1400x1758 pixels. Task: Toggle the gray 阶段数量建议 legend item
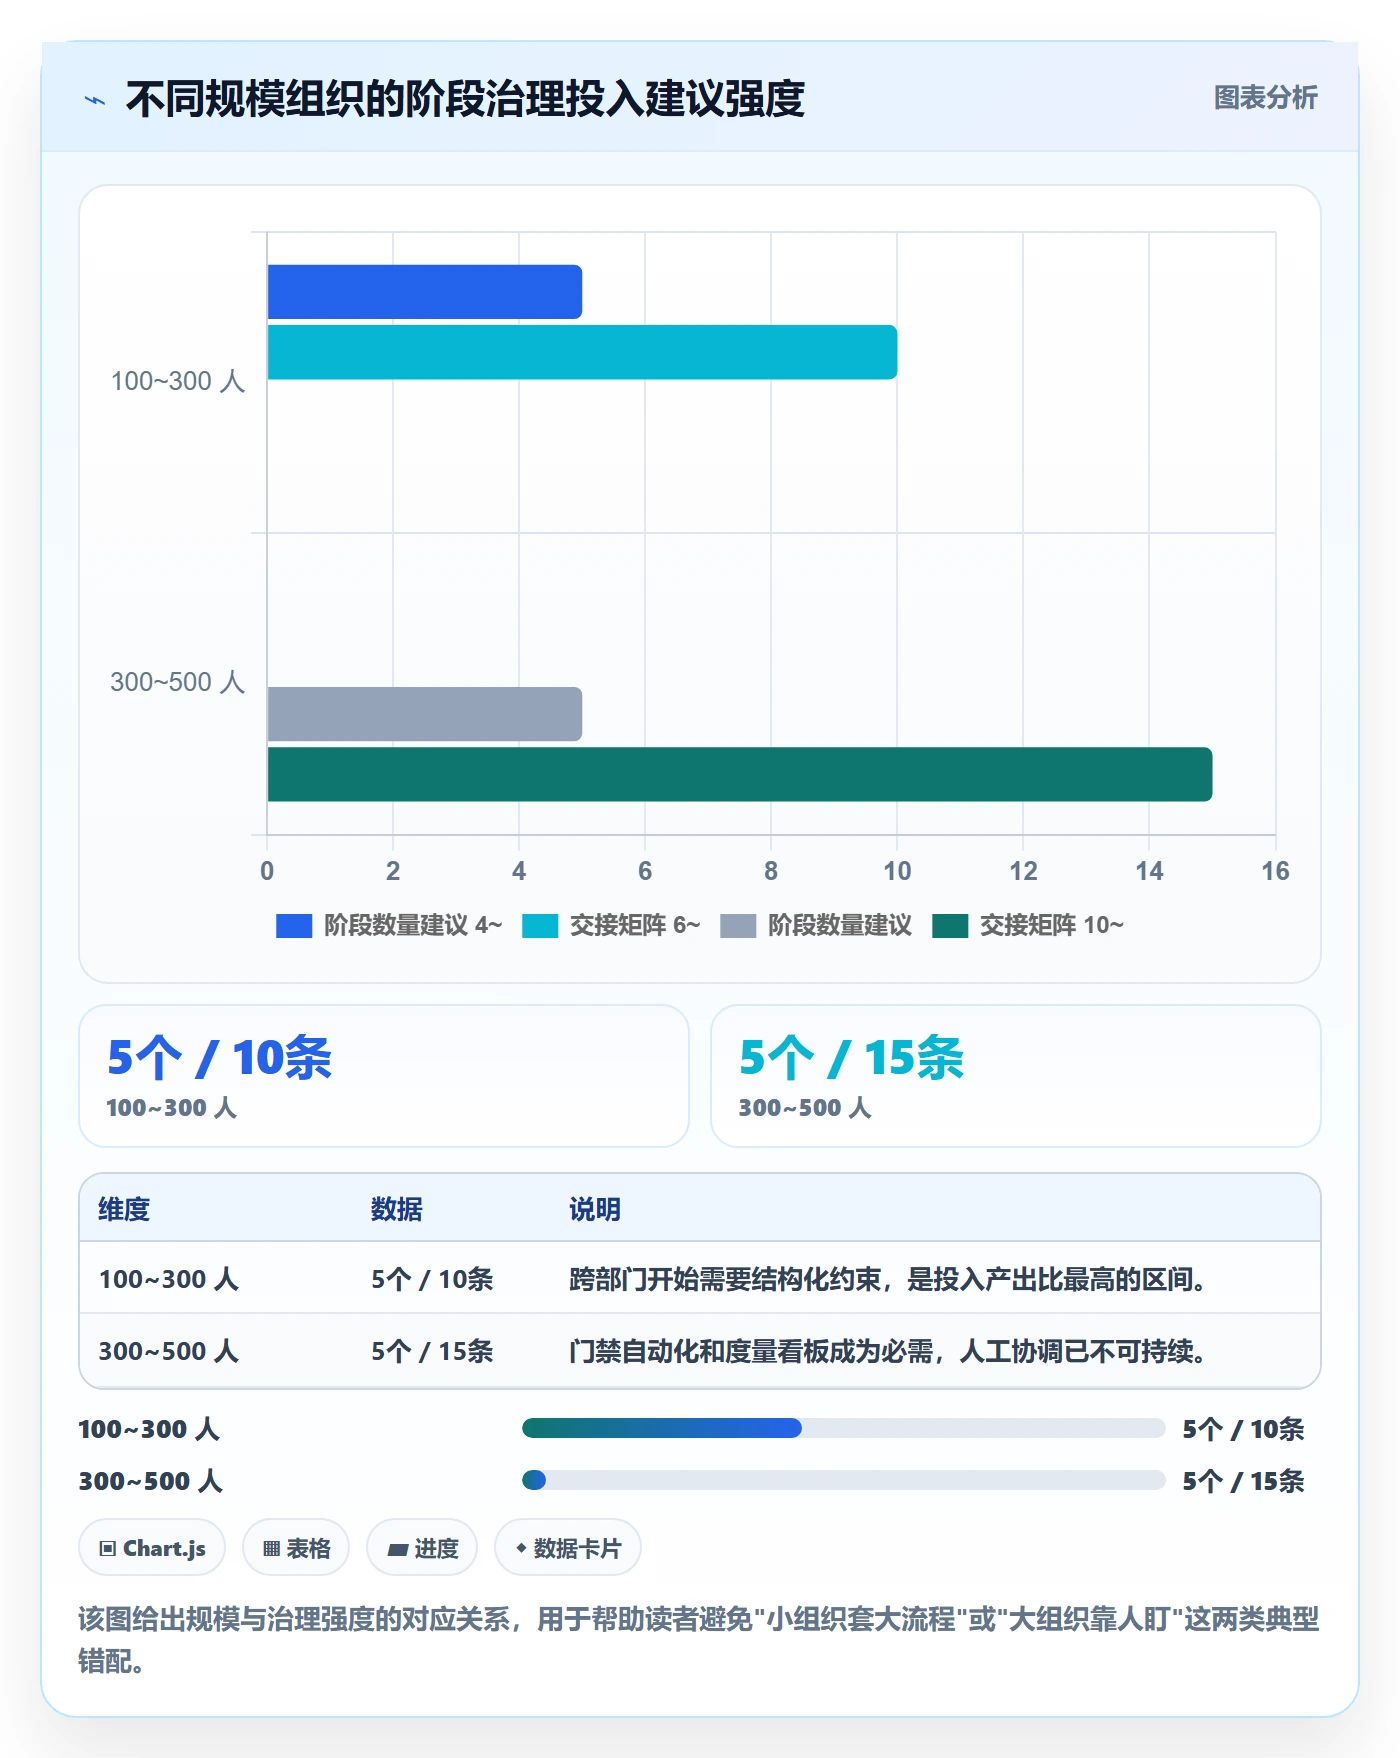coord(816,925)
